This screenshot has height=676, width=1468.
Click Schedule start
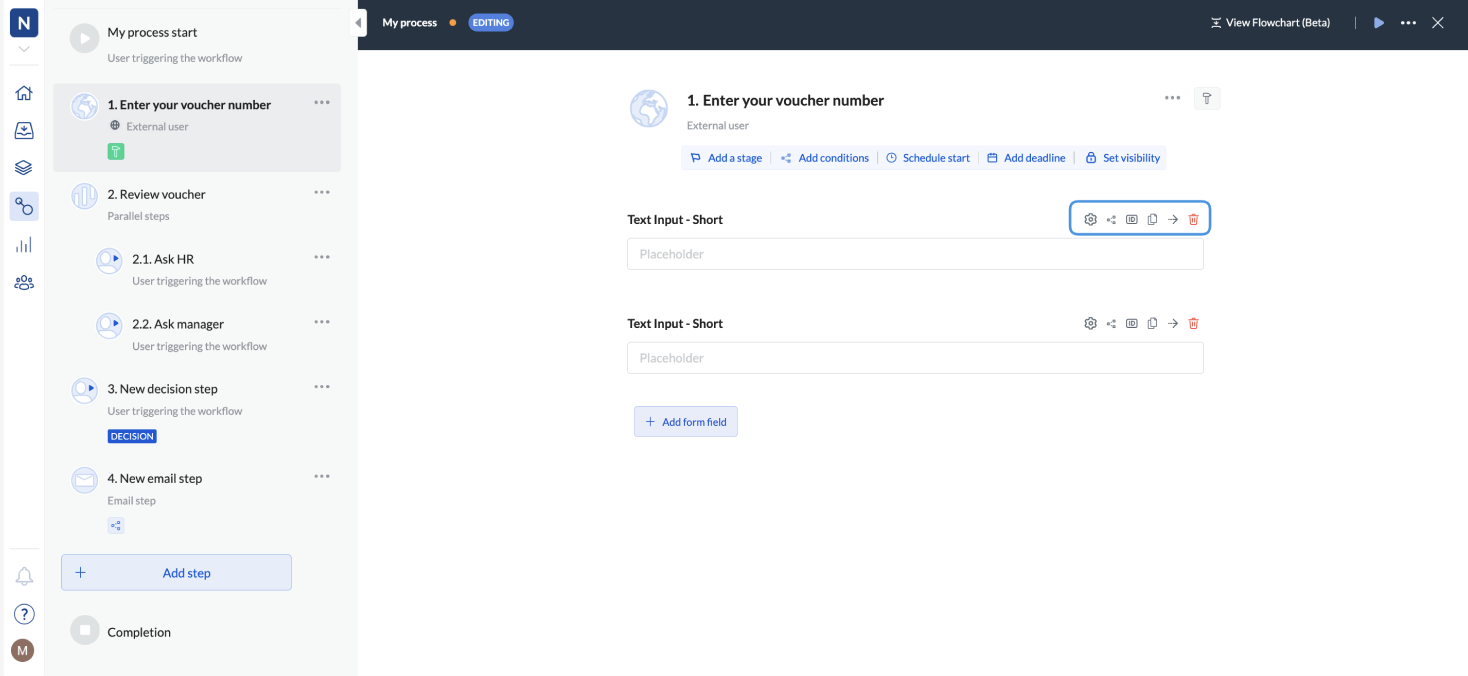coord(928,158)
